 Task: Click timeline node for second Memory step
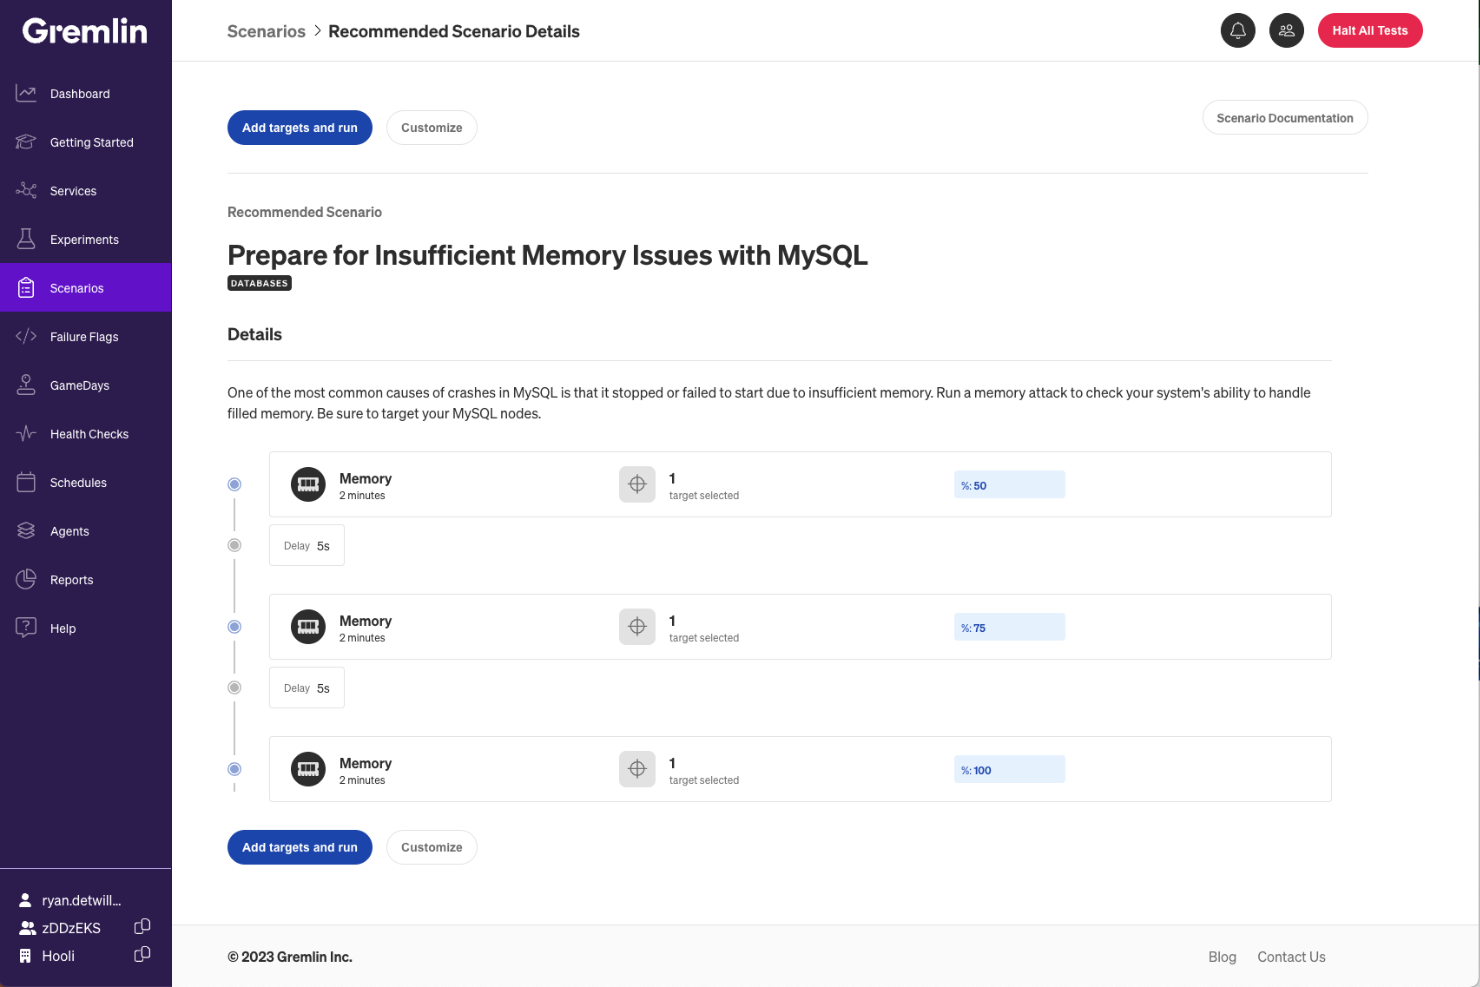click(234, 627)
